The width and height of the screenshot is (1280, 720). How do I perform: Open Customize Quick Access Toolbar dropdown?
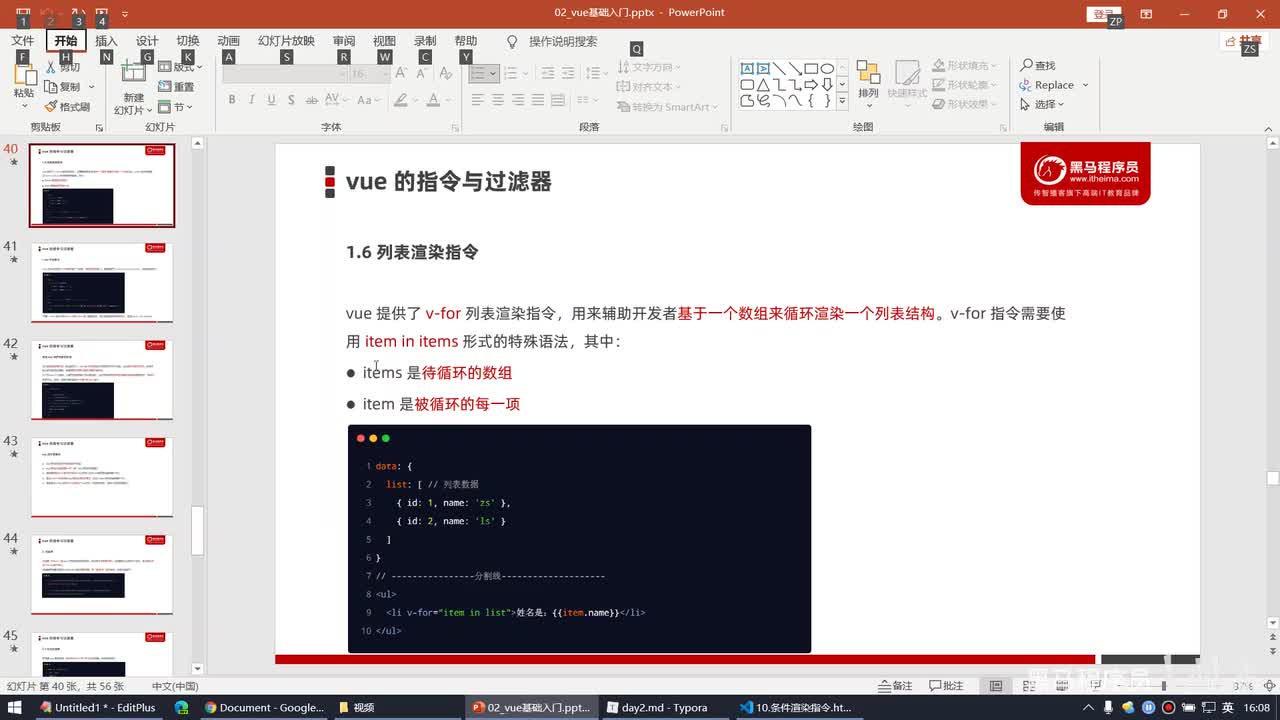(125, 14)
